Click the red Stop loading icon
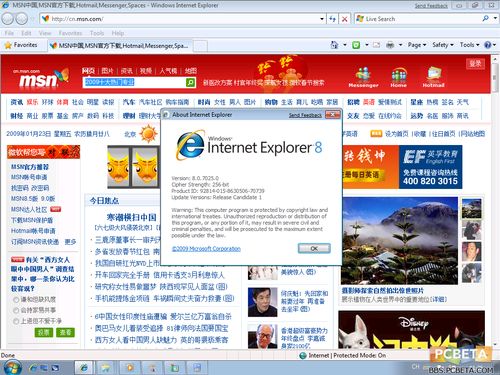500x375 pixels. click(x=344, y=19)
